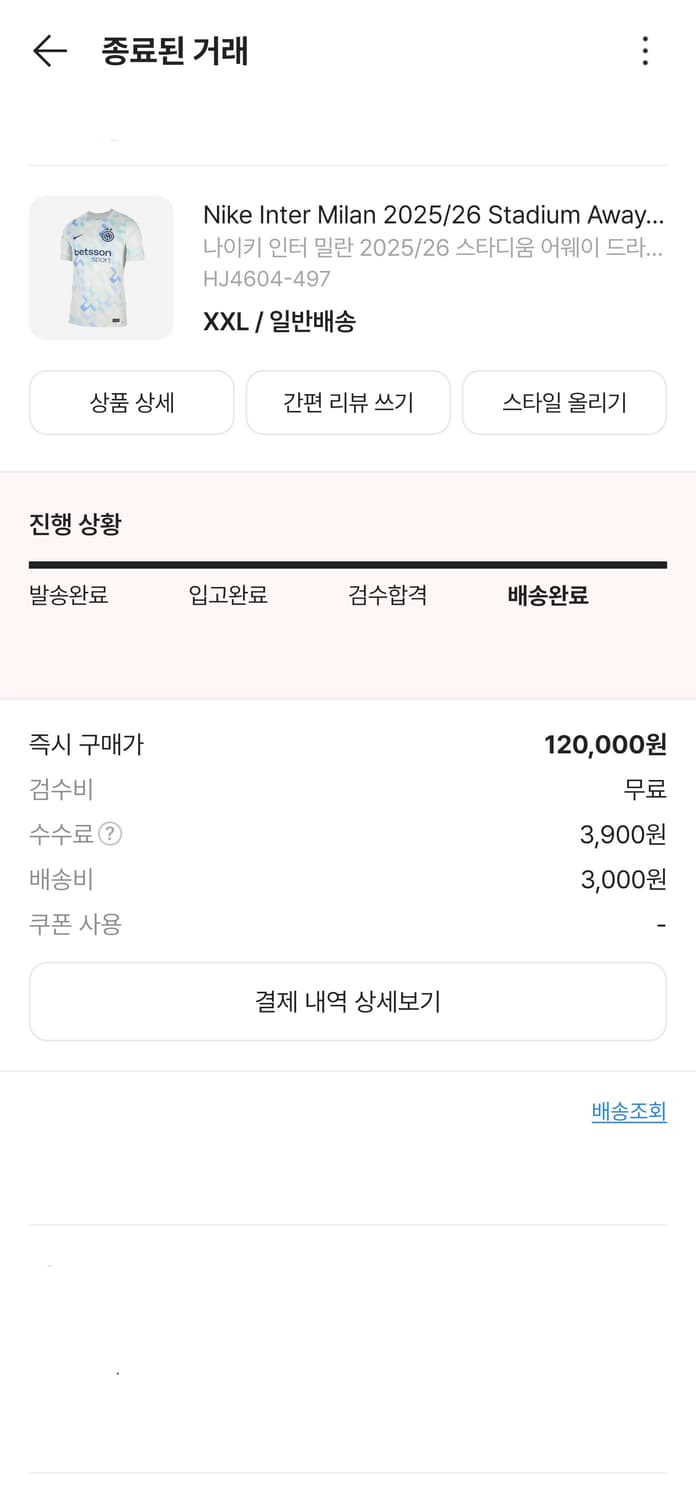Screen dimensions: 696x1500
Task: Tap the 수수료 help question mark icon
Action: [x=112, y=835]
